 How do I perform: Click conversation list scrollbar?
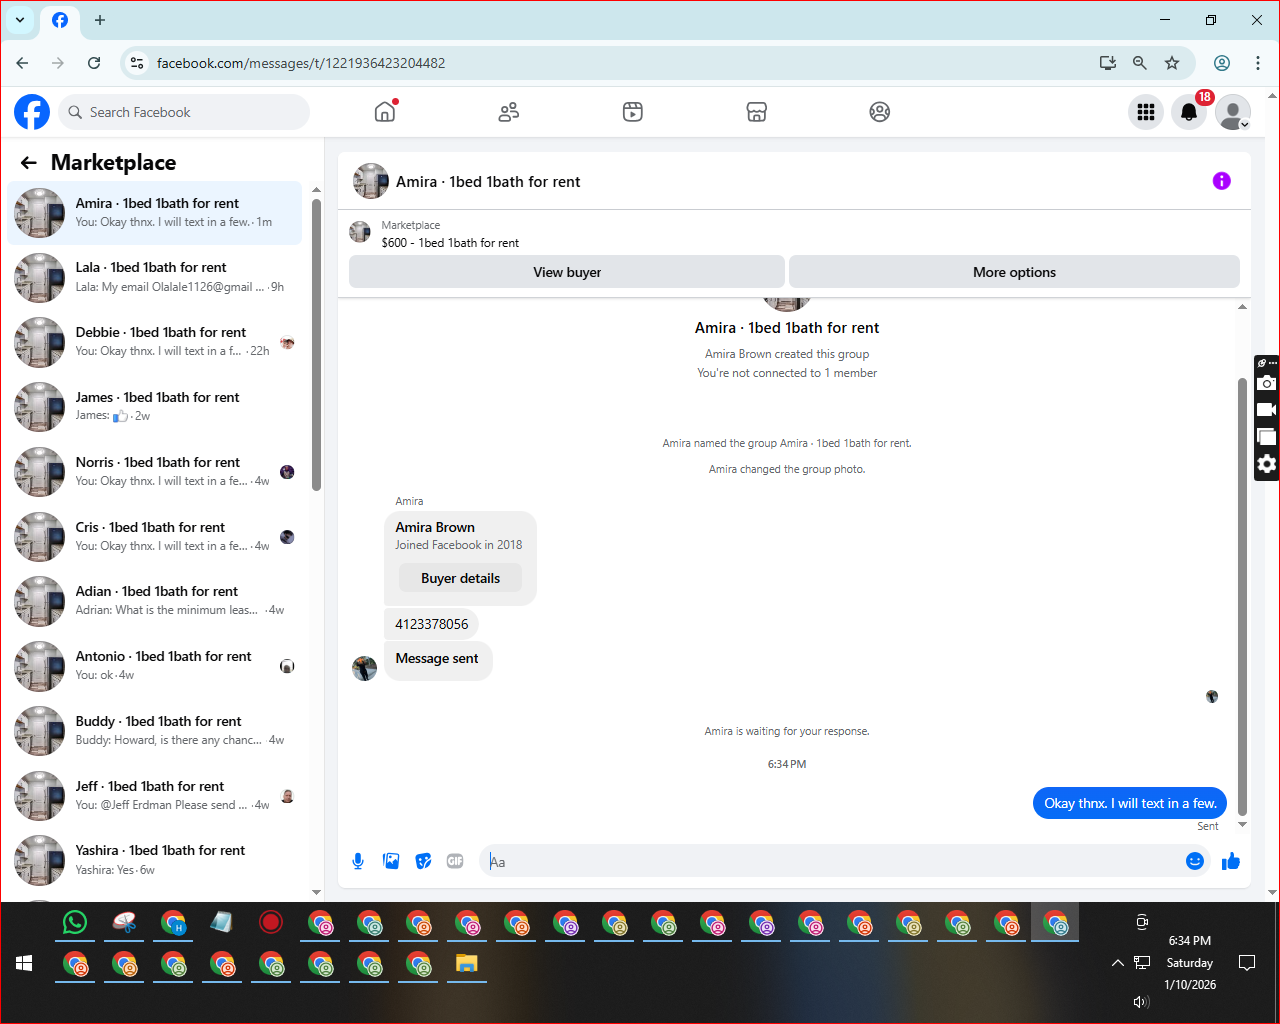tap(316, 345)
